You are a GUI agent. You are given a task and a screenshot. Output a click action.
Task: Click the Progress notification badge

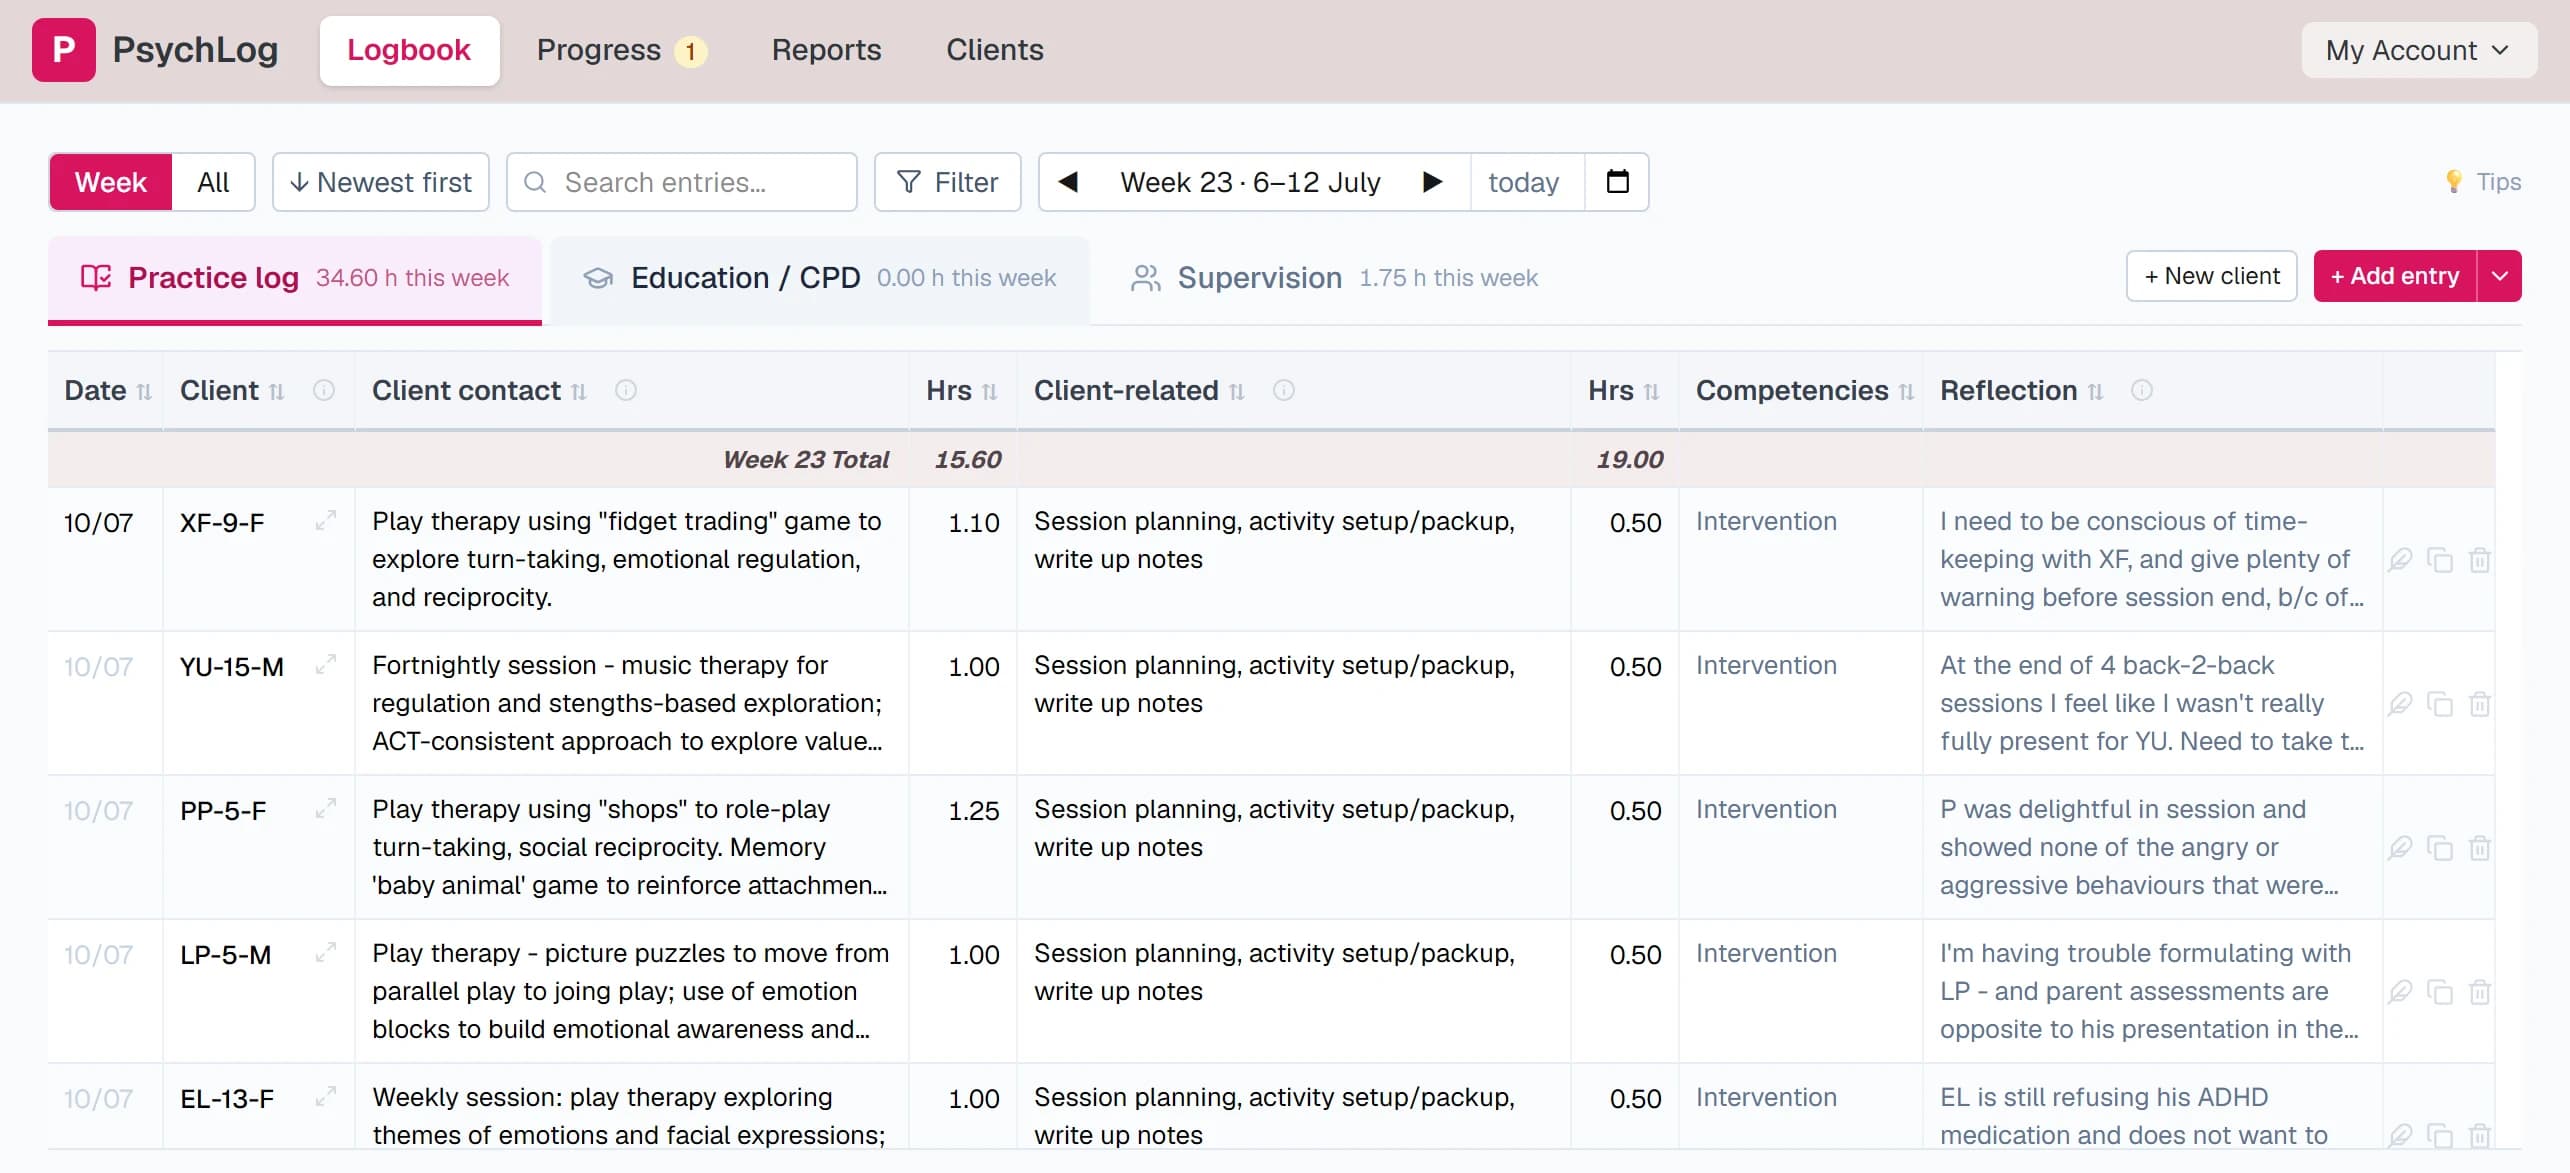tap(690, 51)
